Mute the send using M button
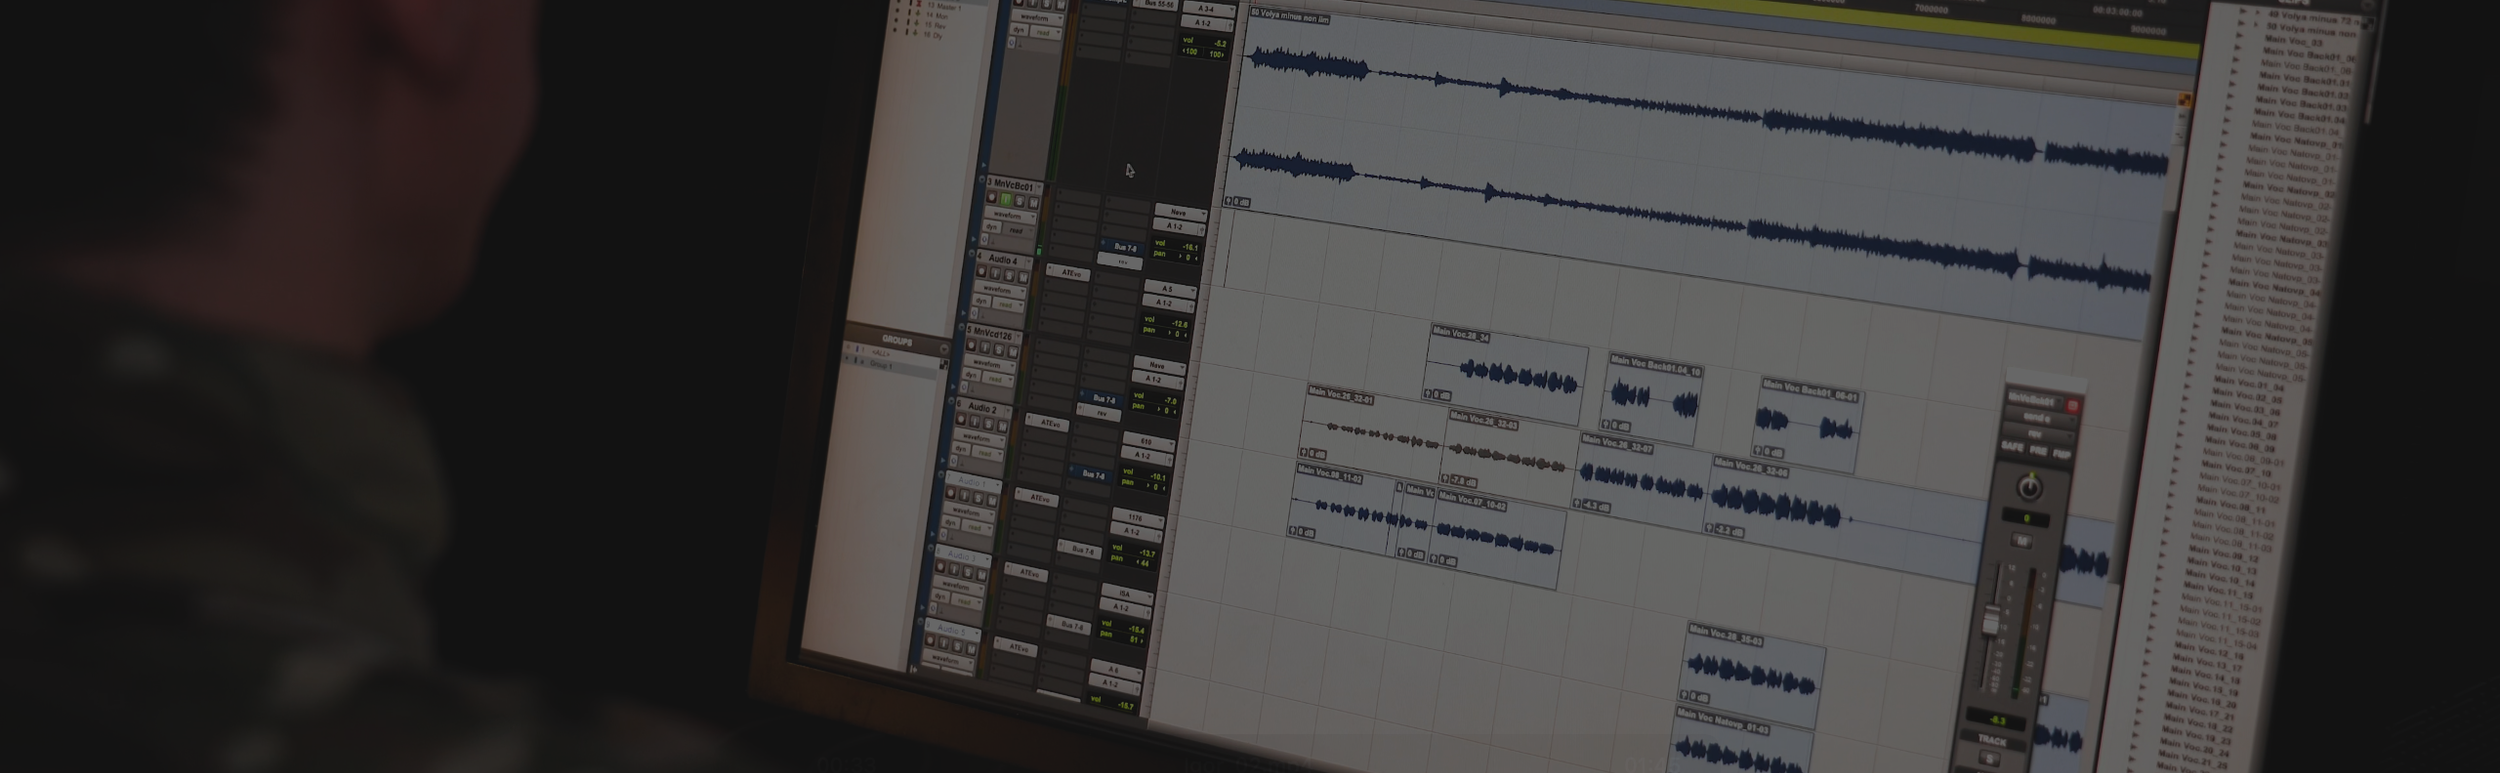 click(2022, 541)
